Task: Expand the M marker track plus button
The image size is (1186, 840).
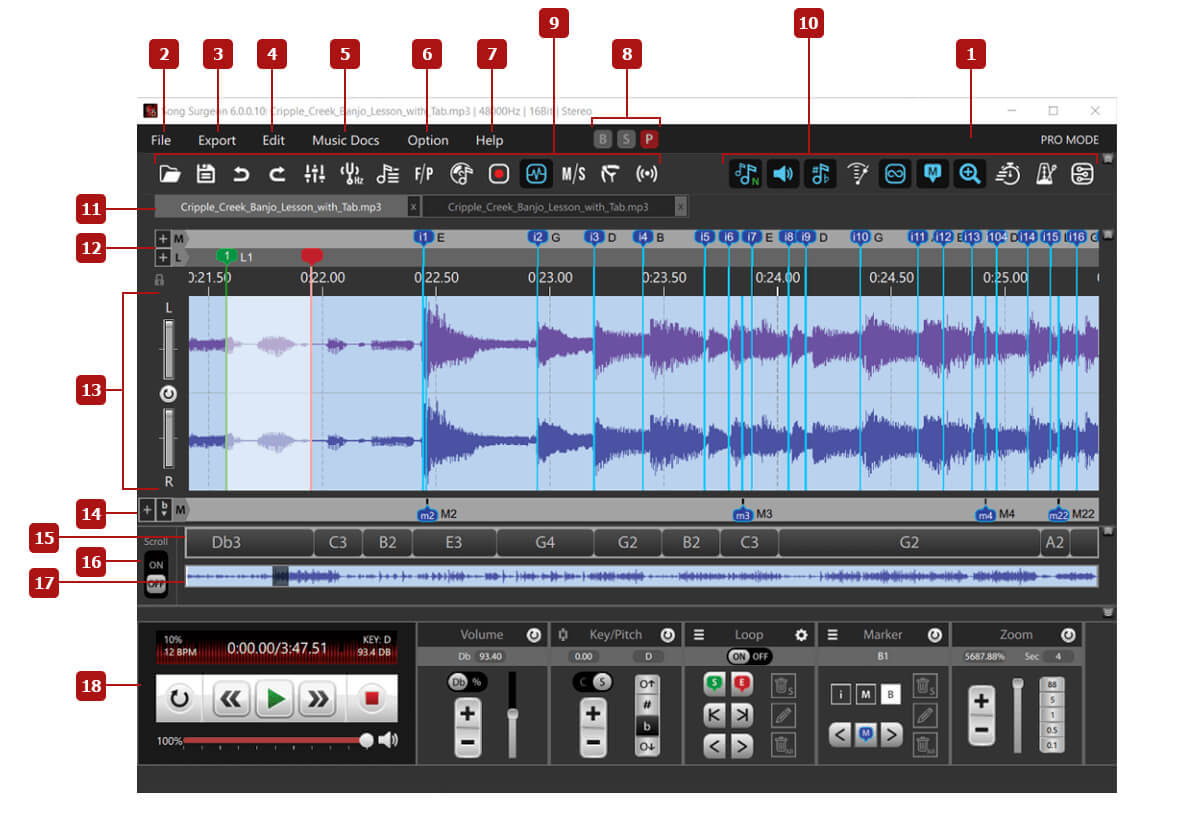Action: 163,239
